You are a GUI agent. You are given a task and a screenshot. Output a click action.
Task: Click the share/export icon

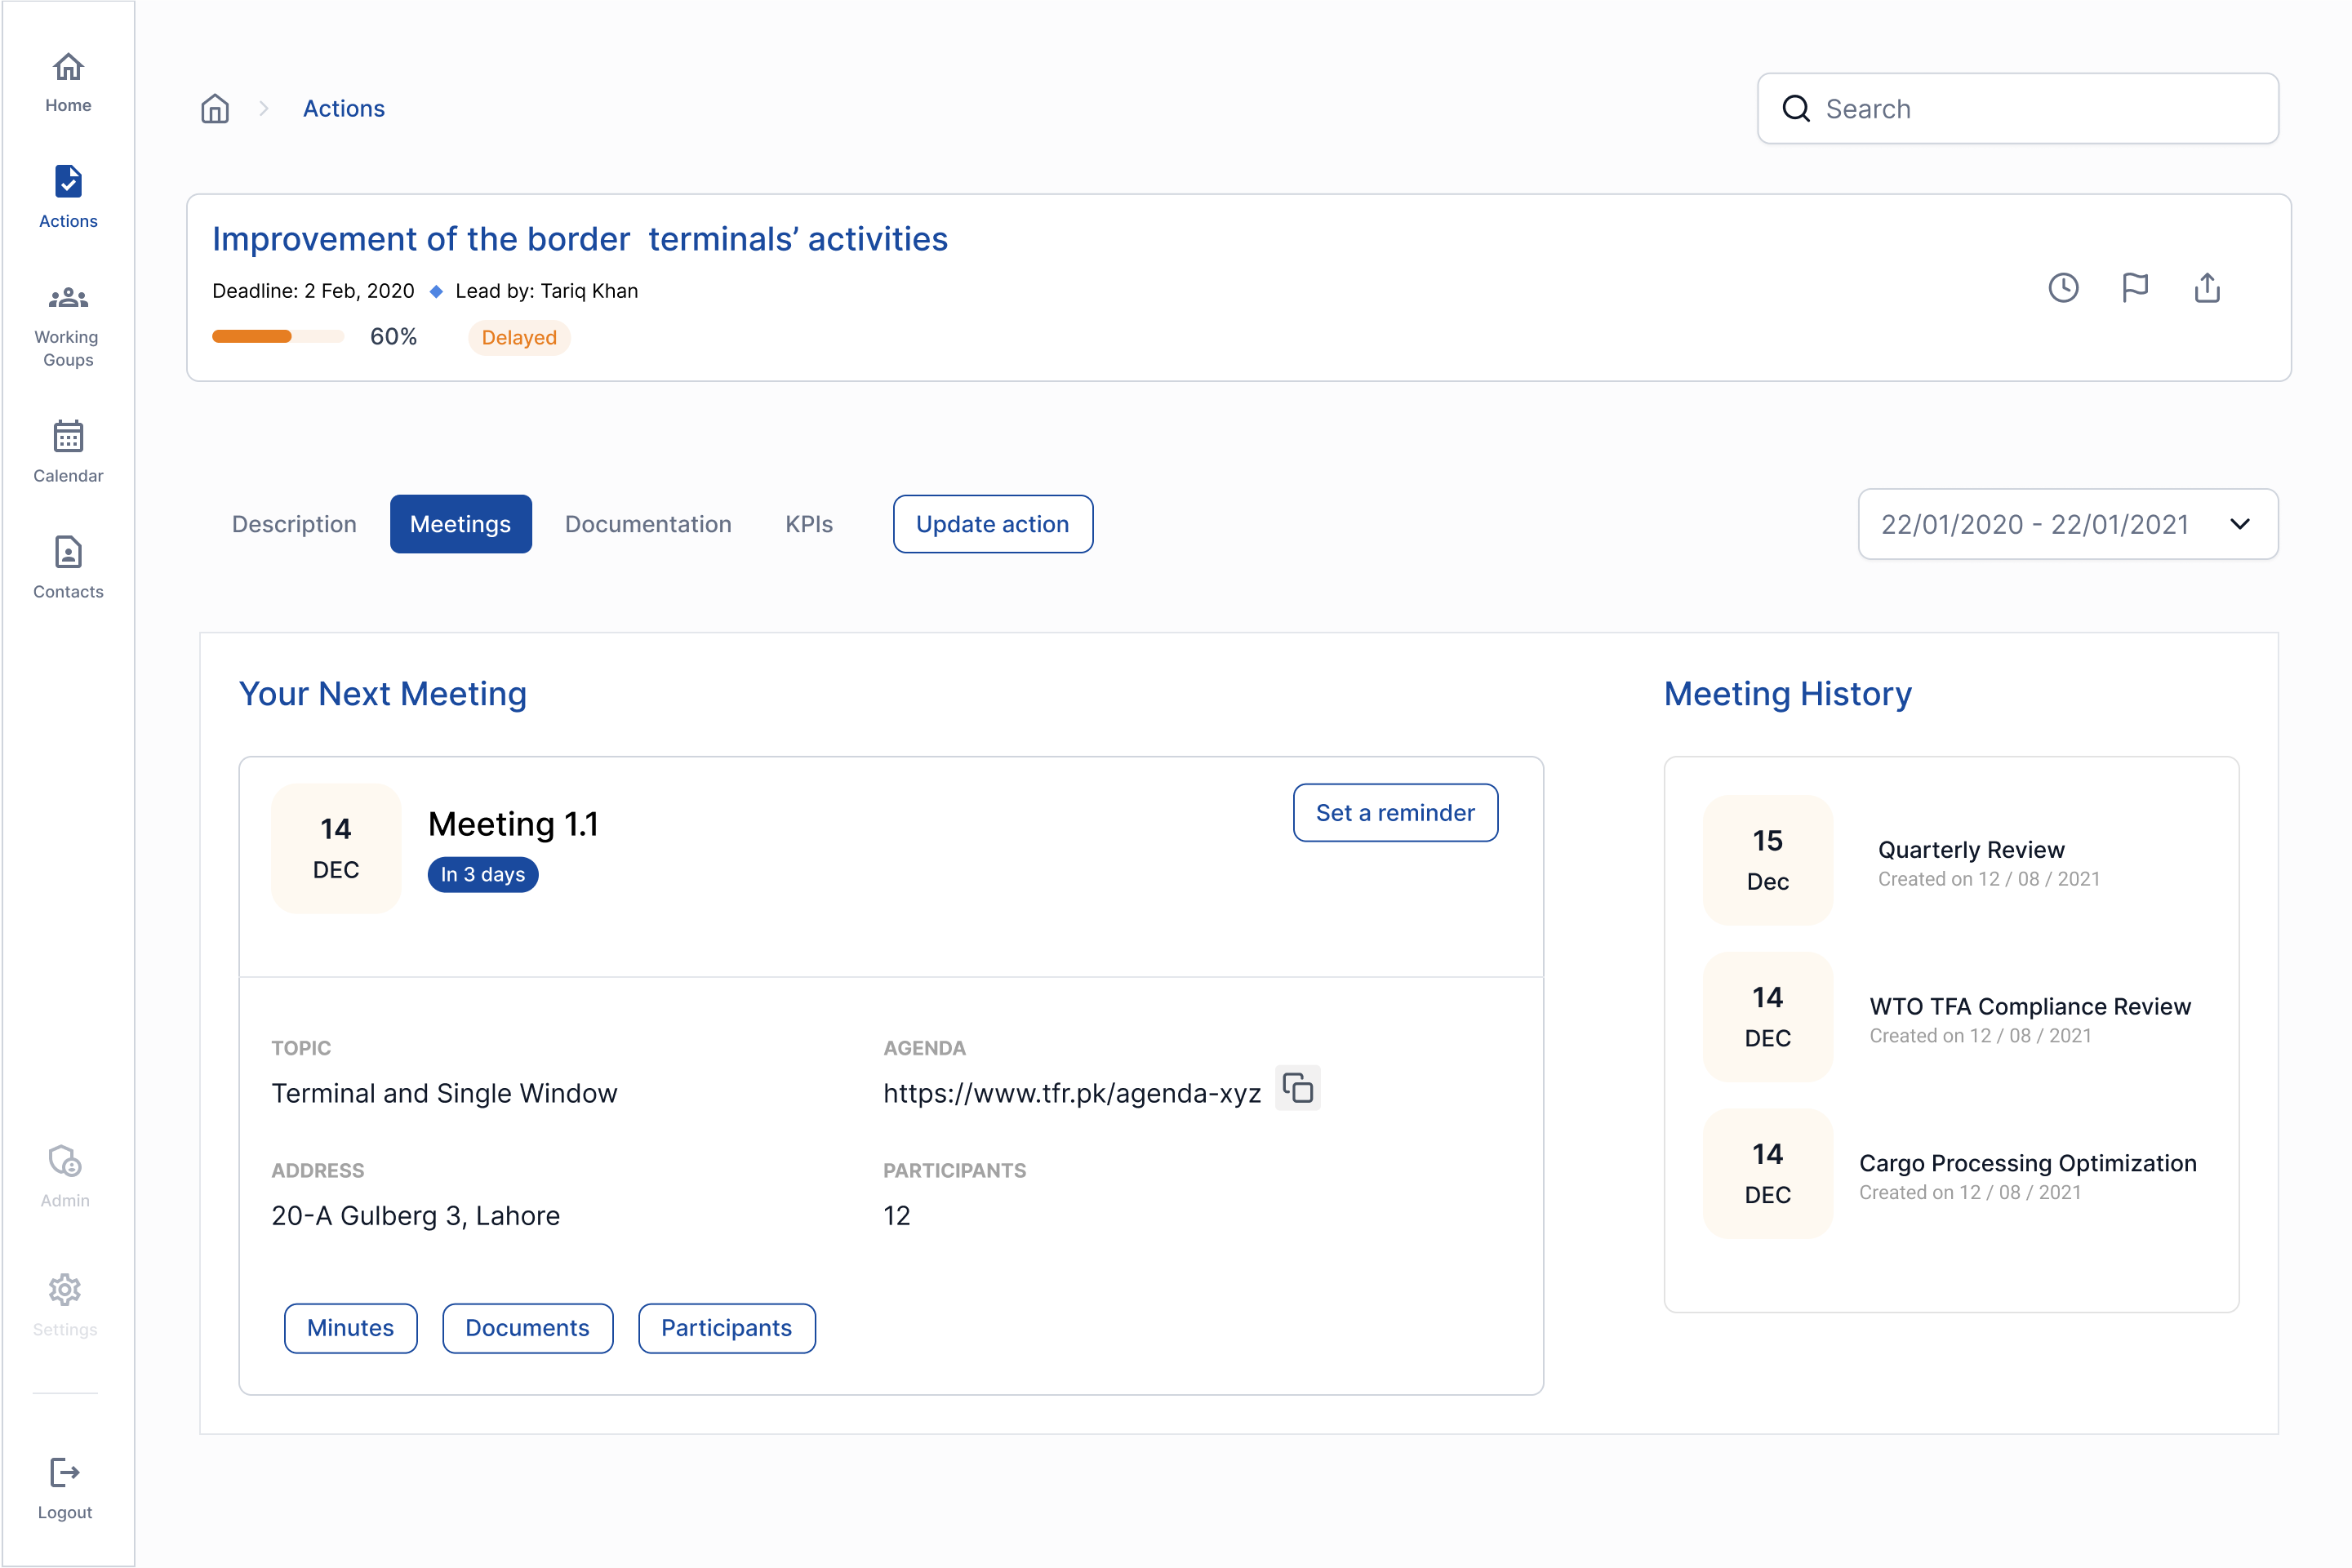[x=2207, y=288]
